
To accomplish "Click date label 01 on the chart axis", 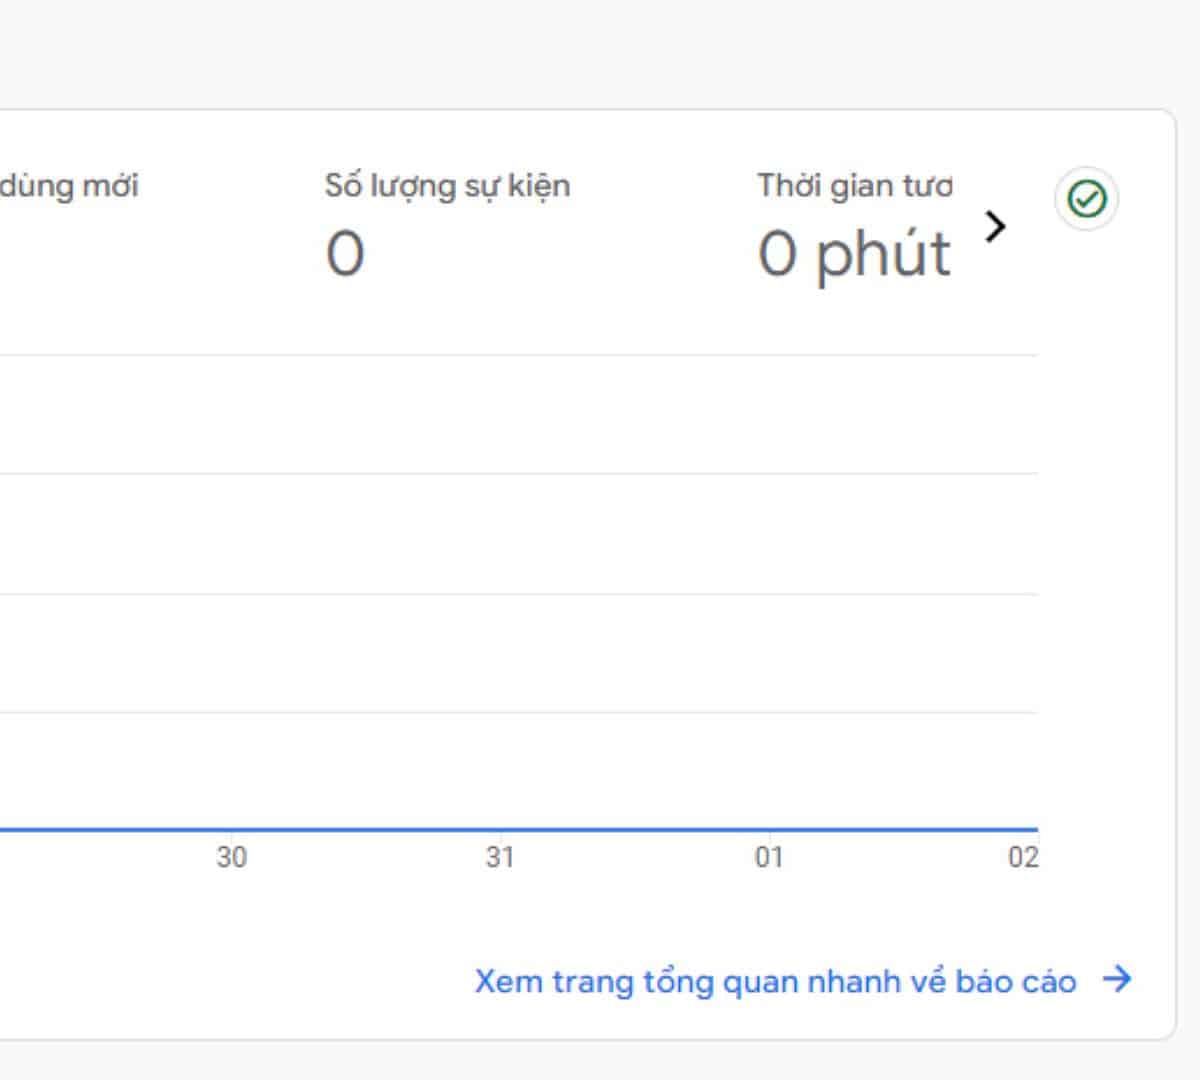I will [x=769, y=857].
